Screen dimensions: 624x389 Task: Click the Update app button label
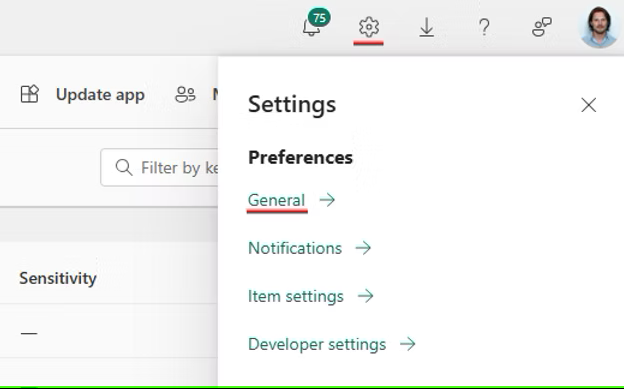[x=100, y=95]
